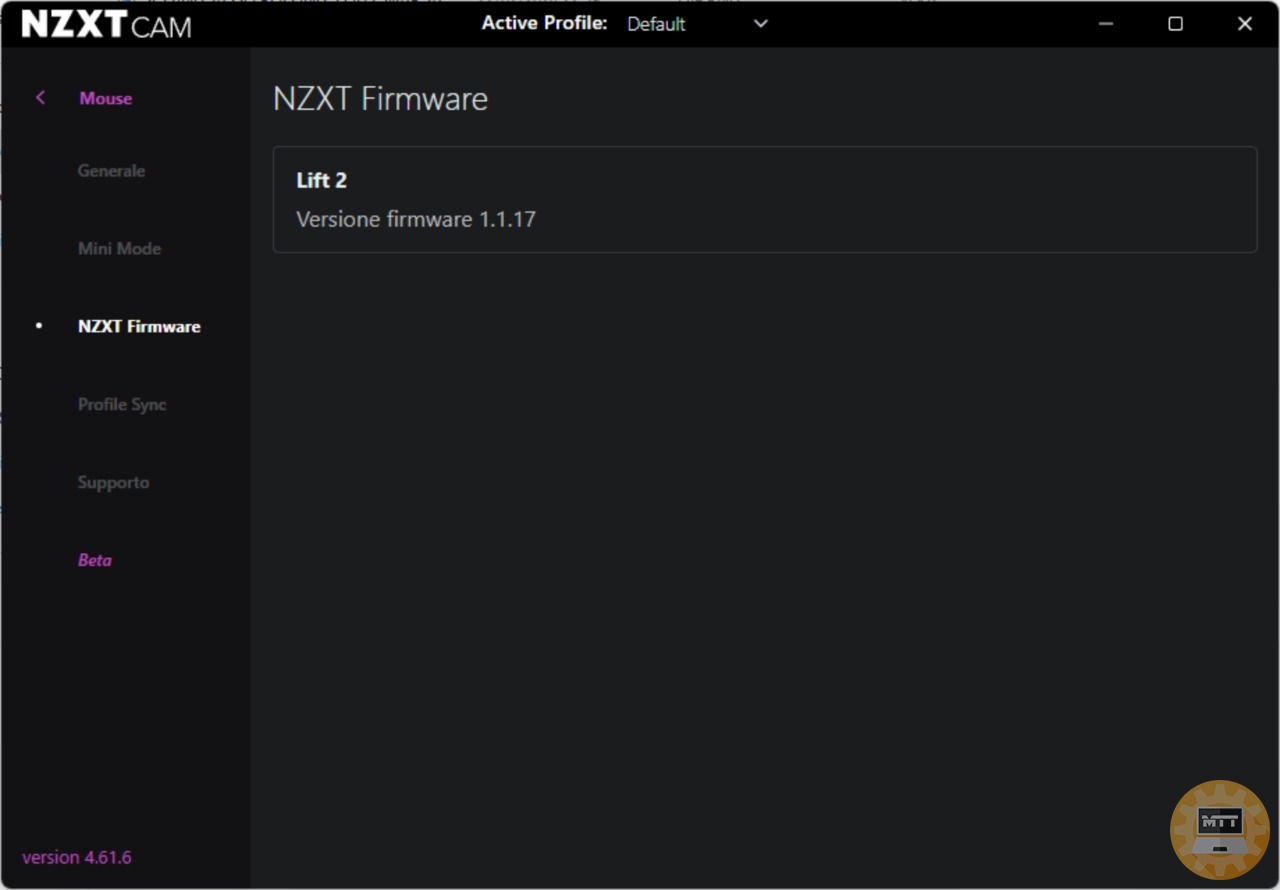Maximize the NZXT CAM window
Viewport: 1280px width, 890px height.
click(x=1175, y=24)
